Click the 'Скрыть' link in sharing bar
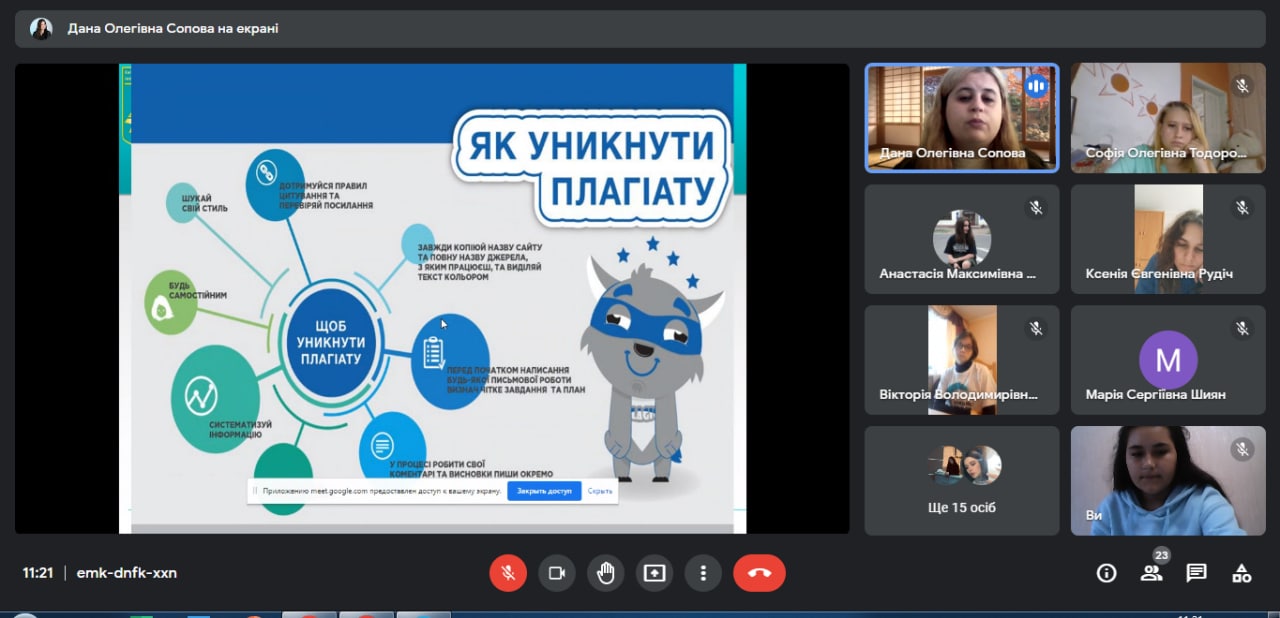 click(600, 491)
